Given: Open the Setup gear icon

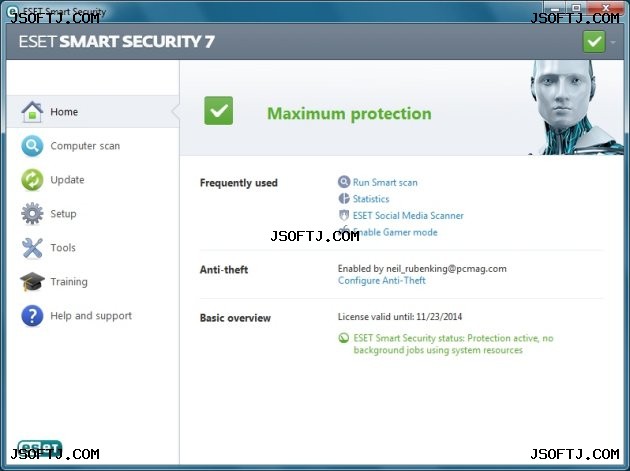Looking at the screenshot, I should click(x=32, y=213).
